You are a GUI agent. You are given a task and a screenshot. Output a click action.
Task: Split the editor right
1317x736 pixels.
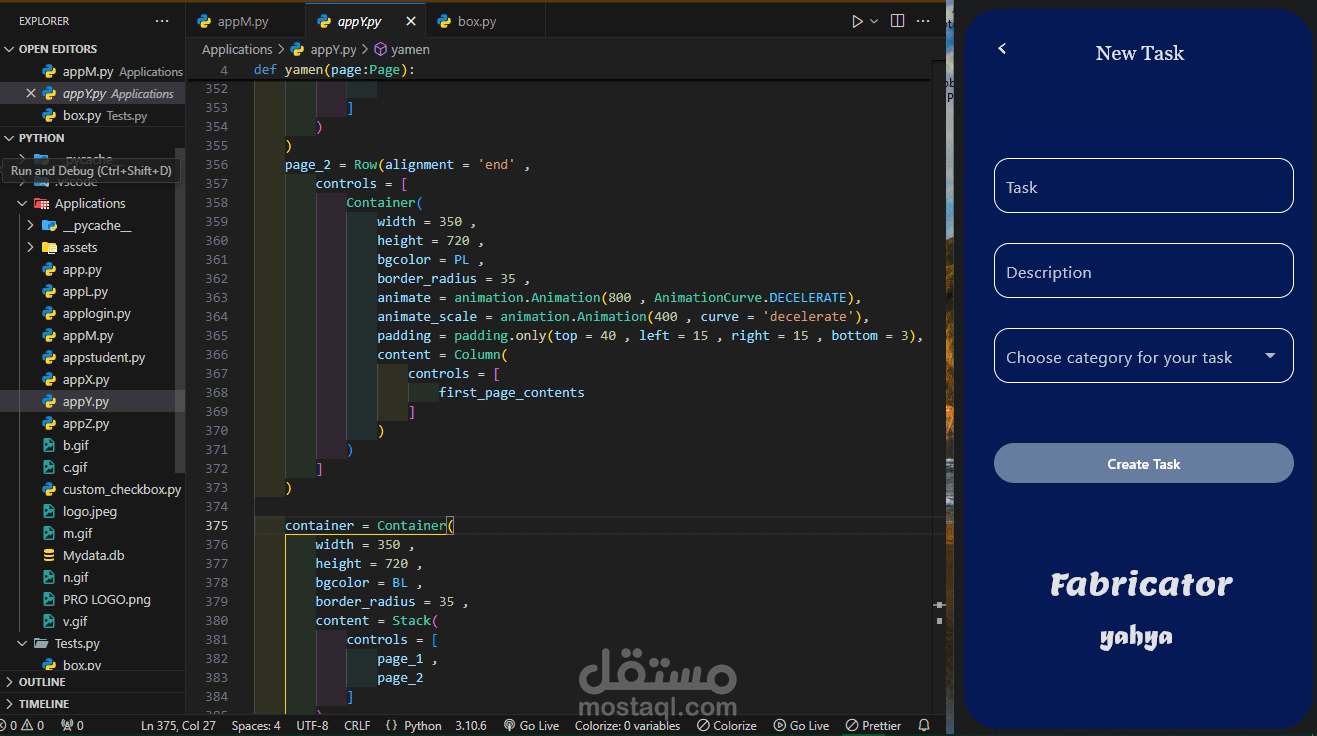tap(897, 21)
